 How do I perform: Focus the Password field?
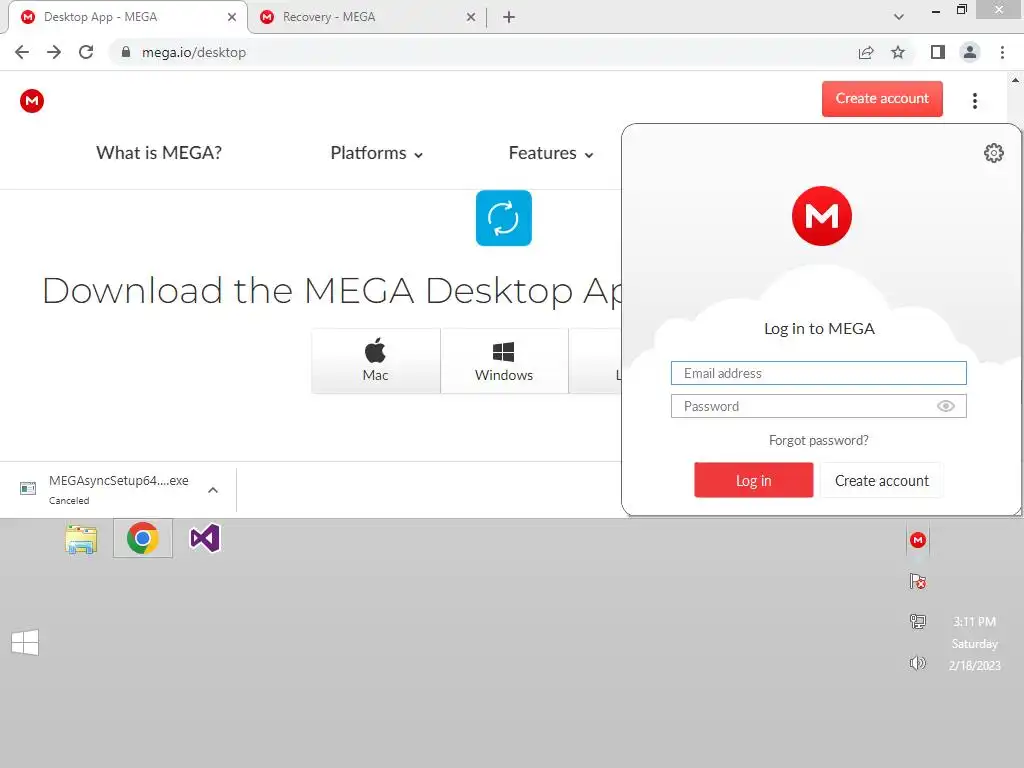pos(818,406)
